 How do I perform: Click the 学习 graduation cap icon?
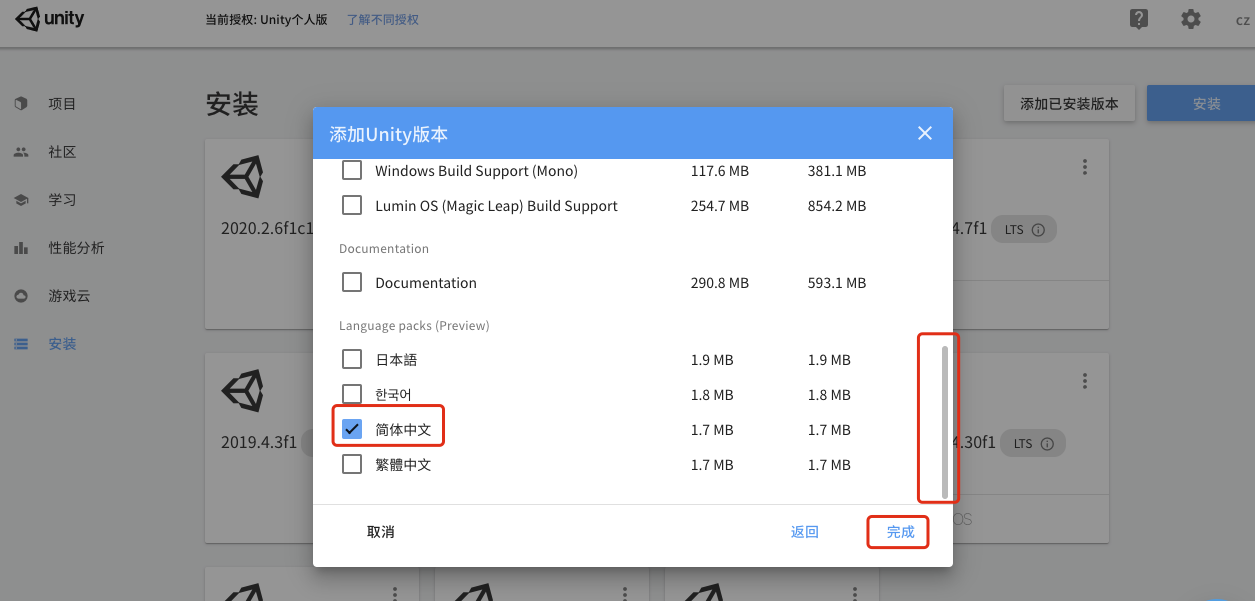(x=21, y=200)
